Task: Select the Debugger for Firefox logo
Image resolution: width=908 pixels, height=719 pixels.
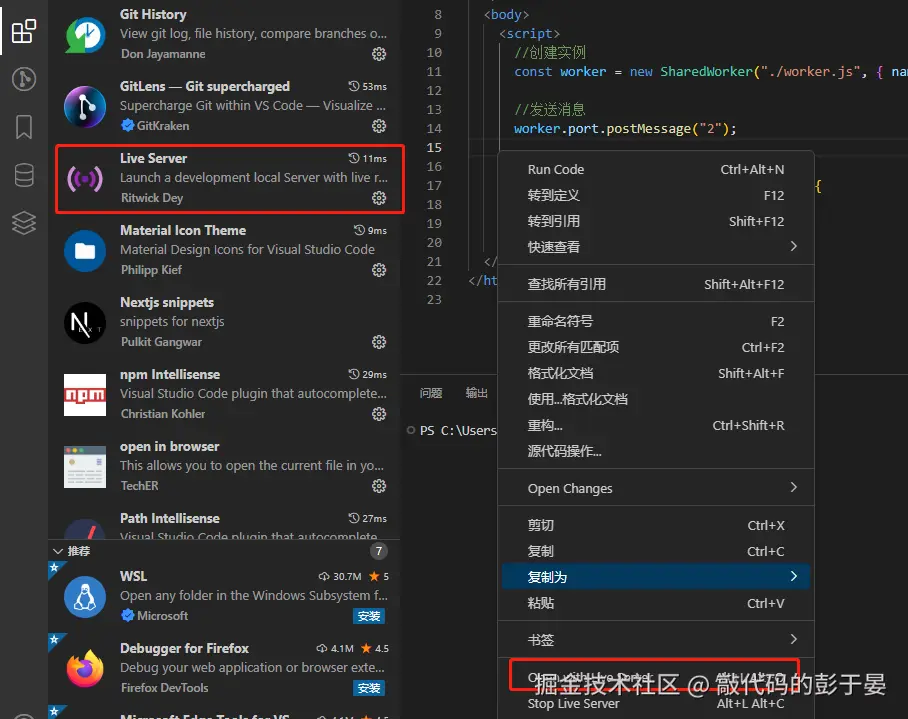Action: coord(85,668)
